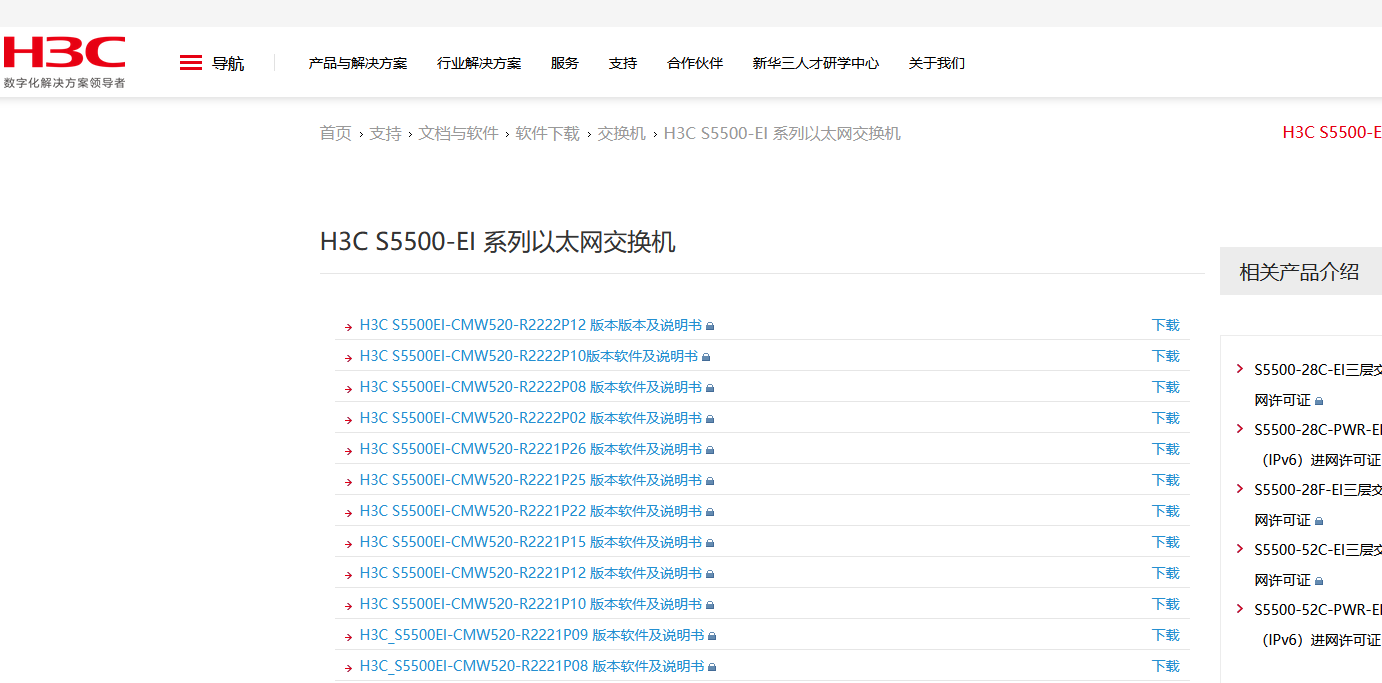The width and height of the screenshot is (1382, 683).
Task: Click 下载 for R2221P22 row
Action: click(1166, 511)
